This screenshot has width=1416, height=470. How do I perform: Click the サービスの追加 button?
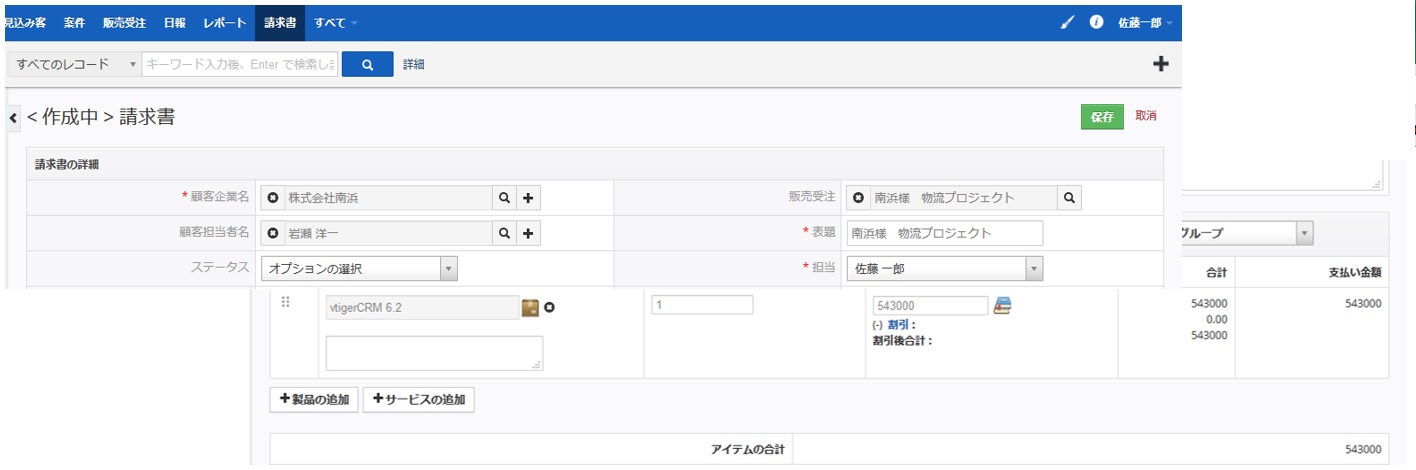coord(418,400)
